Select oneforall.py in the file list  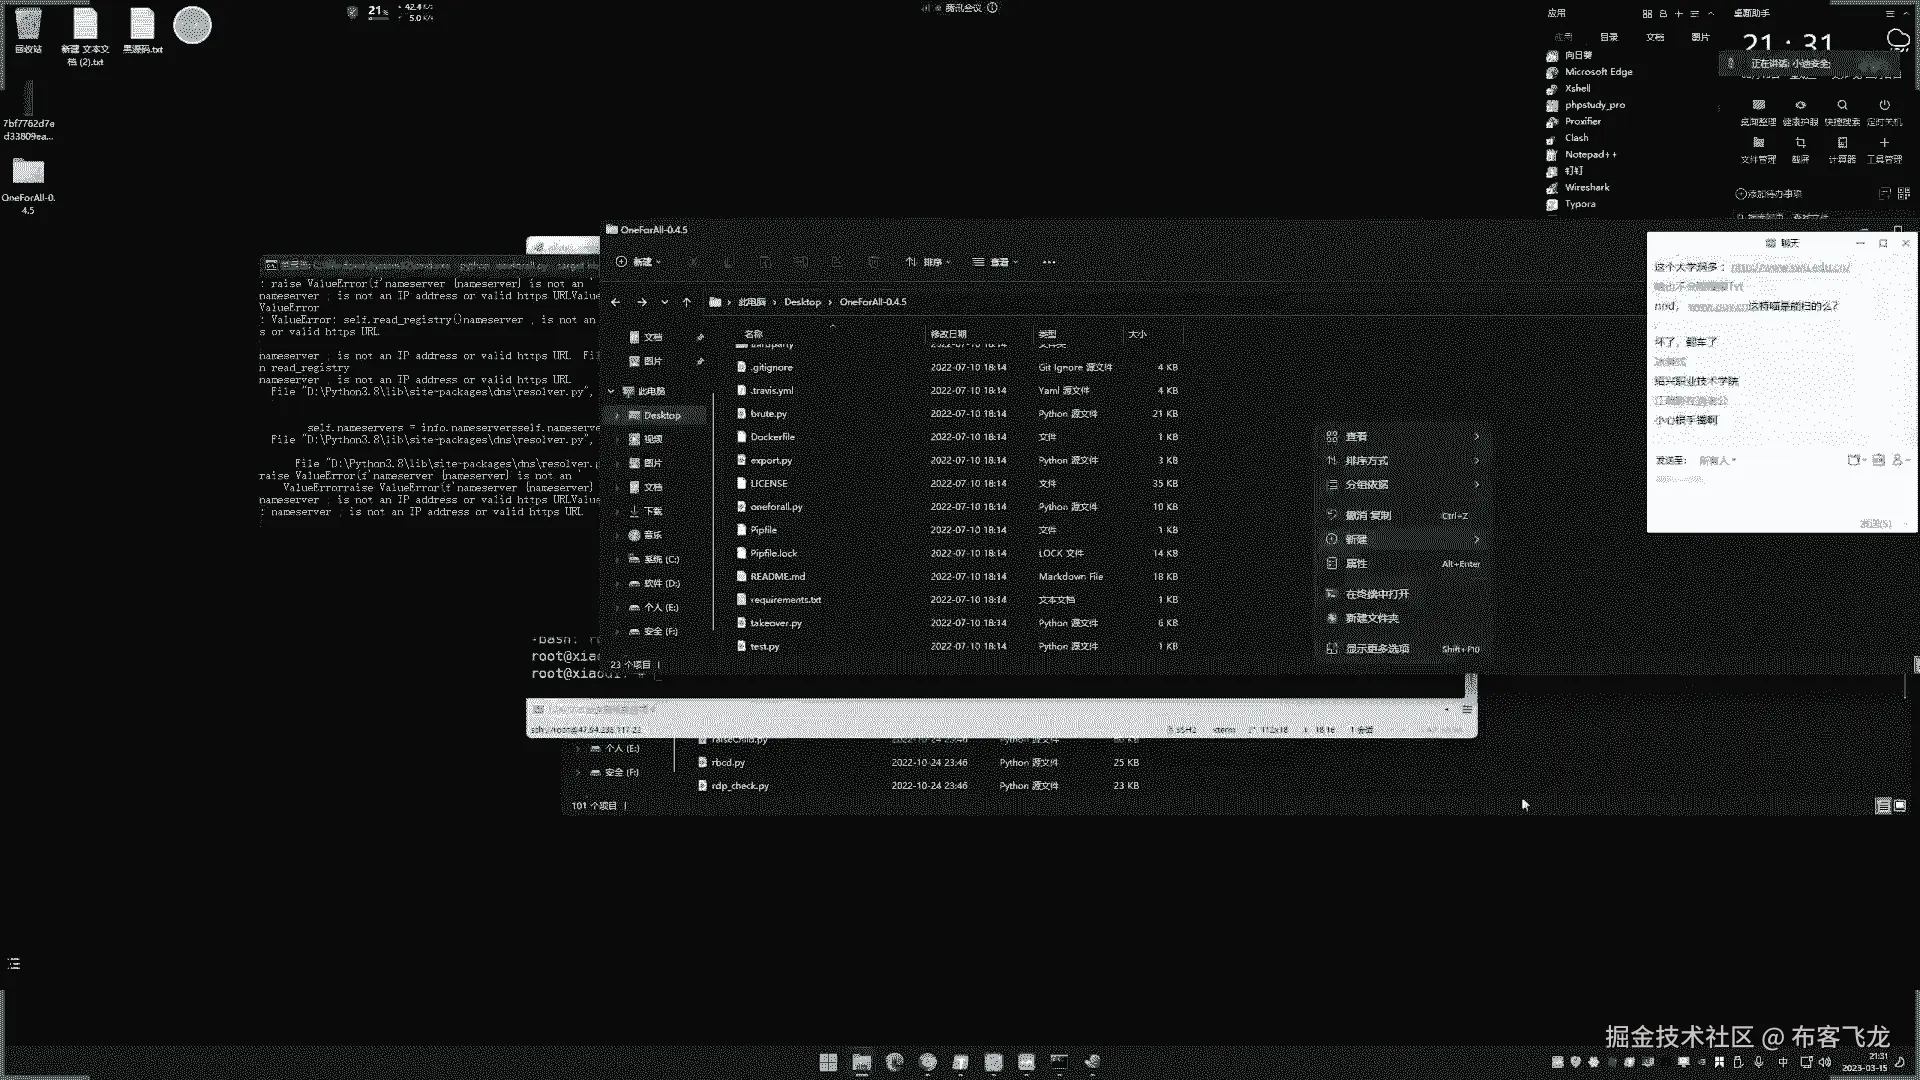pyautogui.click(x=776, y=507)
